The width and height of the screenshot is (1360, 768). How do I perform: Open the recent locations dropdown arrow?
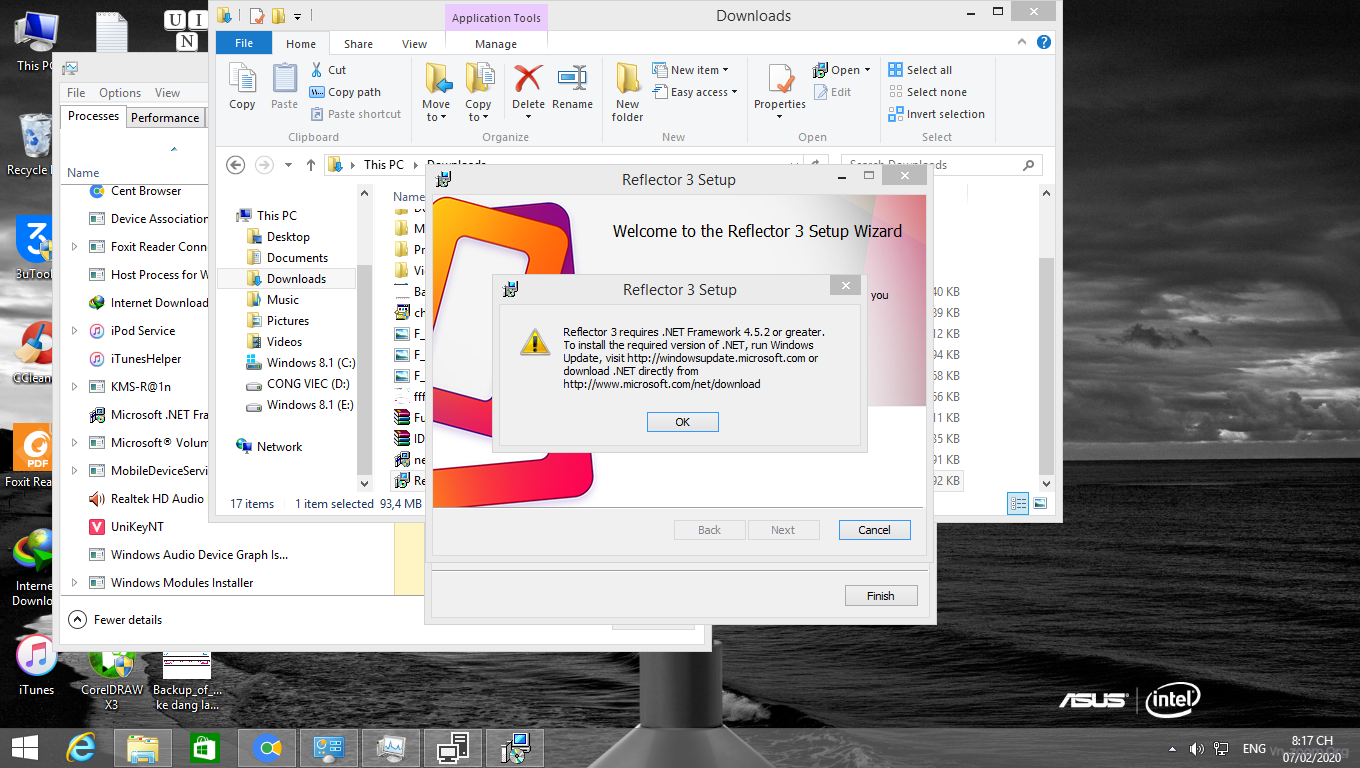[x=289, y=165]
